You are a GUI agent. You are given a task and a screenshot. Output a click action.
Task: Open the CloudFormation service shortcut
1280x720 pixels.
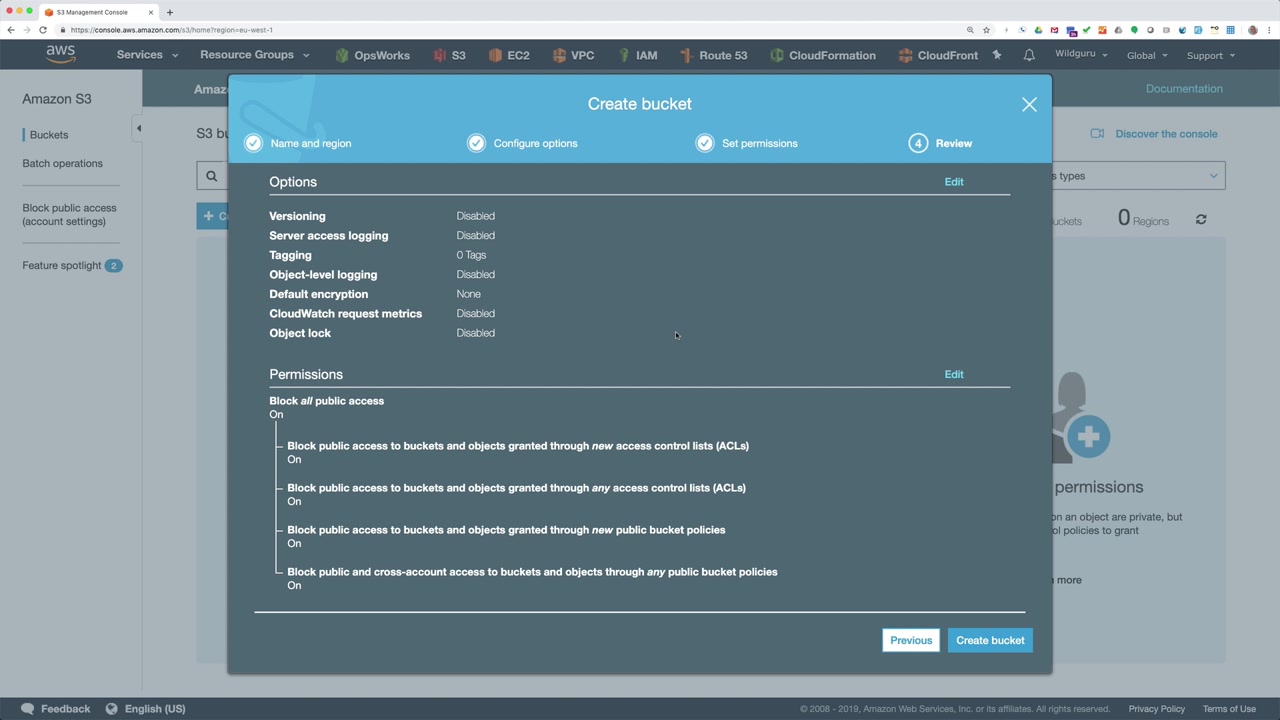coord(822,55)
